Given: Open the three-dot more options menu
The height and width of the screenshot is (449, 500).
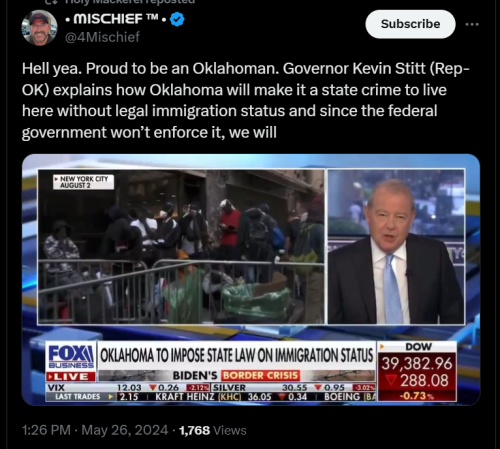Looking at the screenshot, I should (x=472, y=24).
